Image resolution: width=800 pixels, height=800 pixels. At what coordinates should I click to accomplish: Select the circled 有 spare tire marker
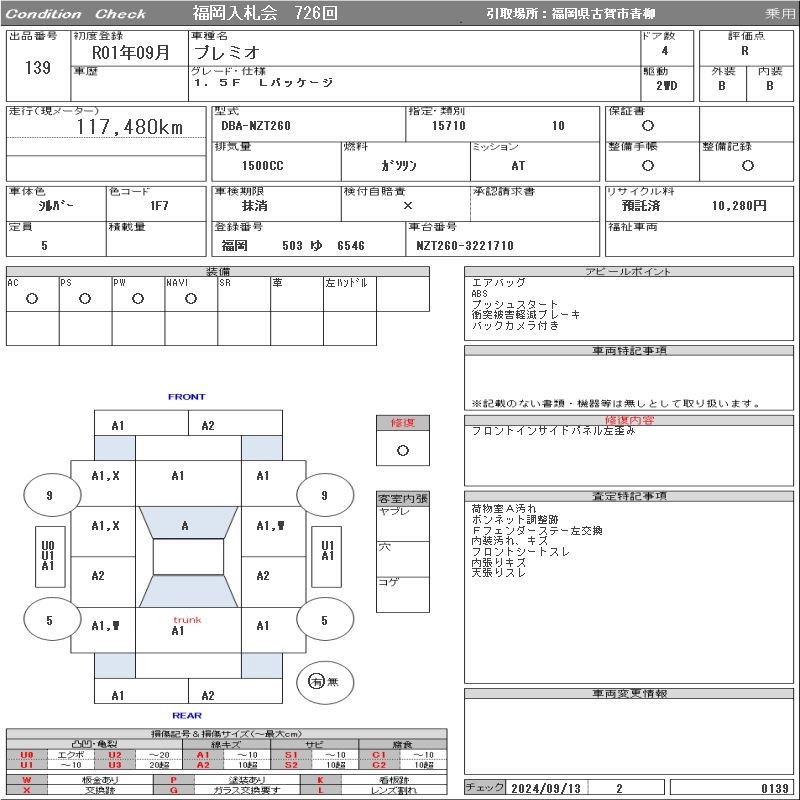pyautogui.click(x=317, y=682)
